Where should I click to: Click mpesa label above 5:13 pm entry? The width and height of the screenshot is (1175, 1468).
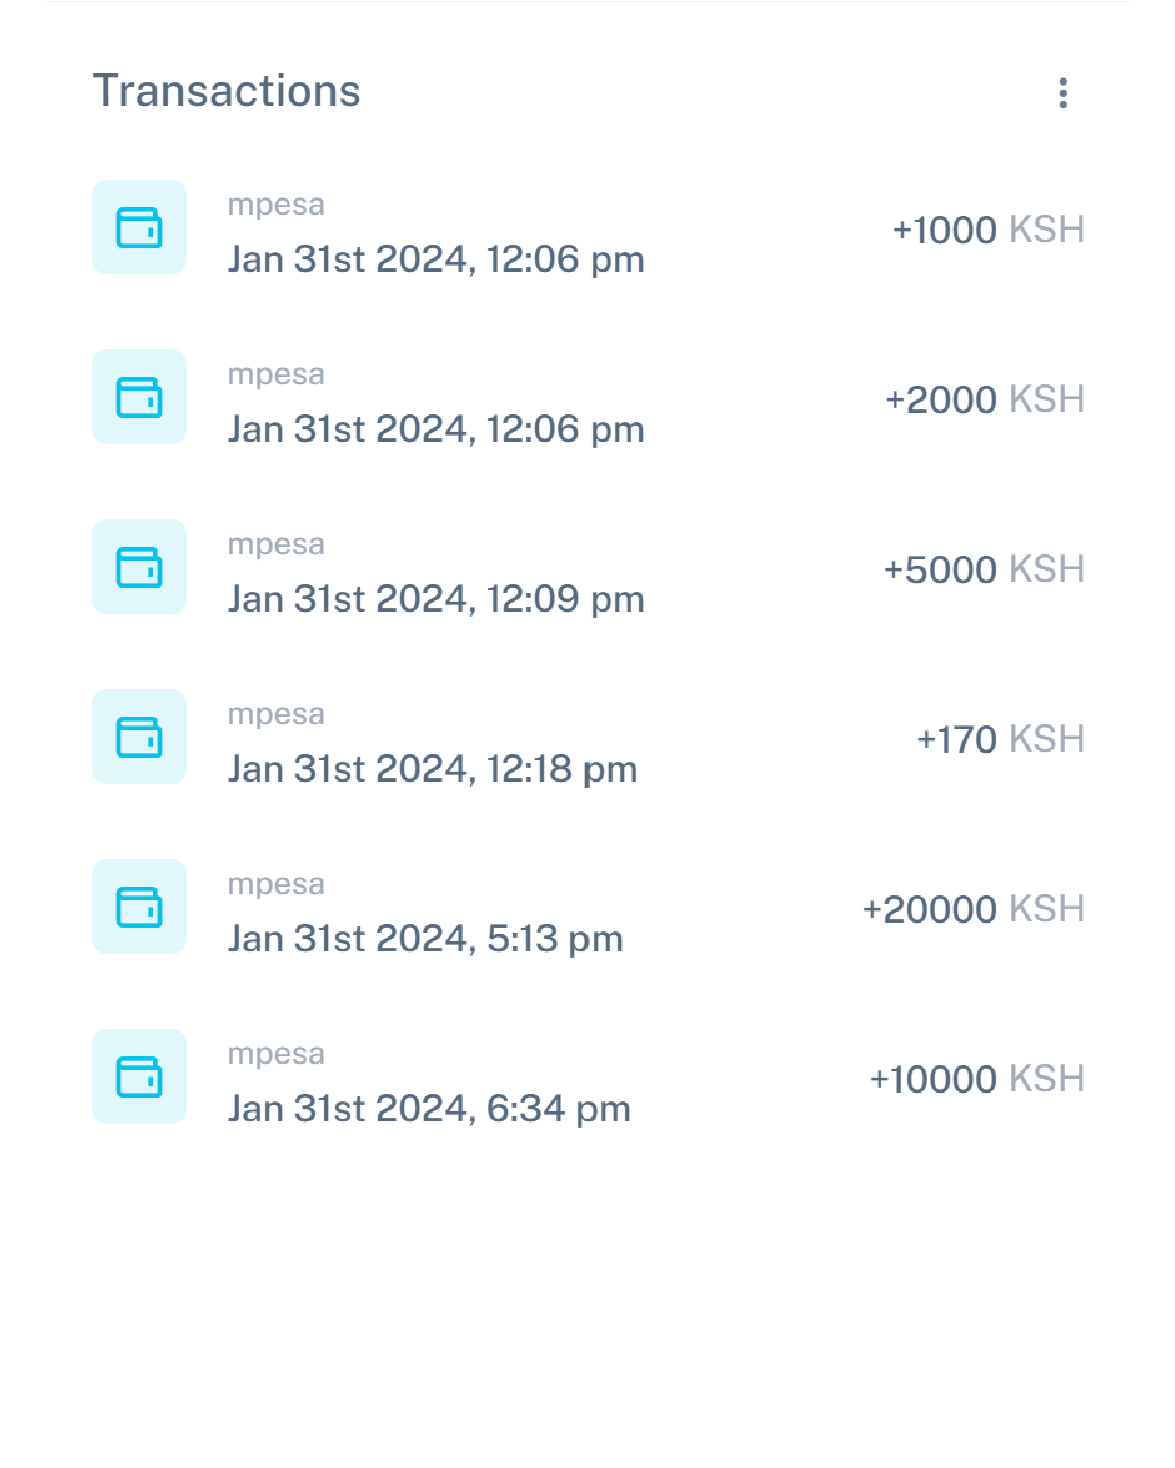[x=276, y=885]
